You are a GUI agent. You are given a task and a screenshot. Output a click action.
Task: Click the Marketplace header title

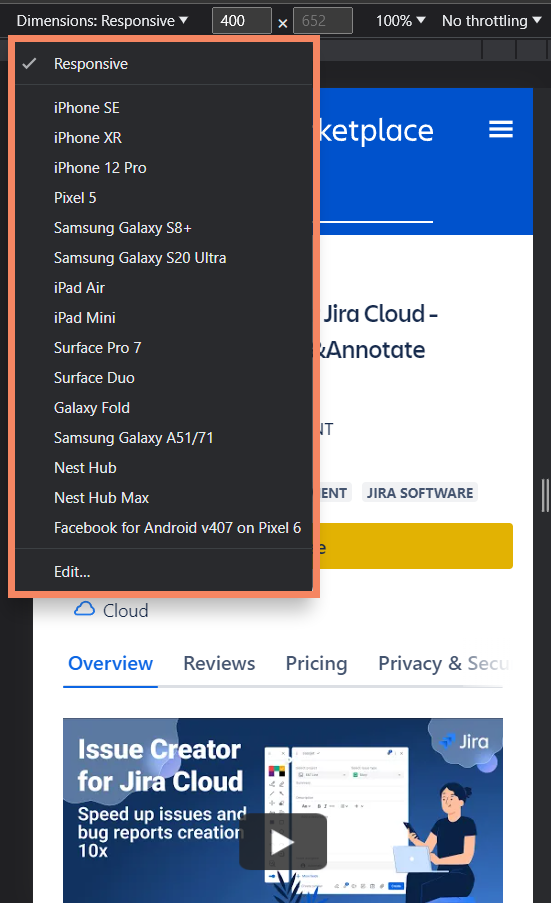375,131
